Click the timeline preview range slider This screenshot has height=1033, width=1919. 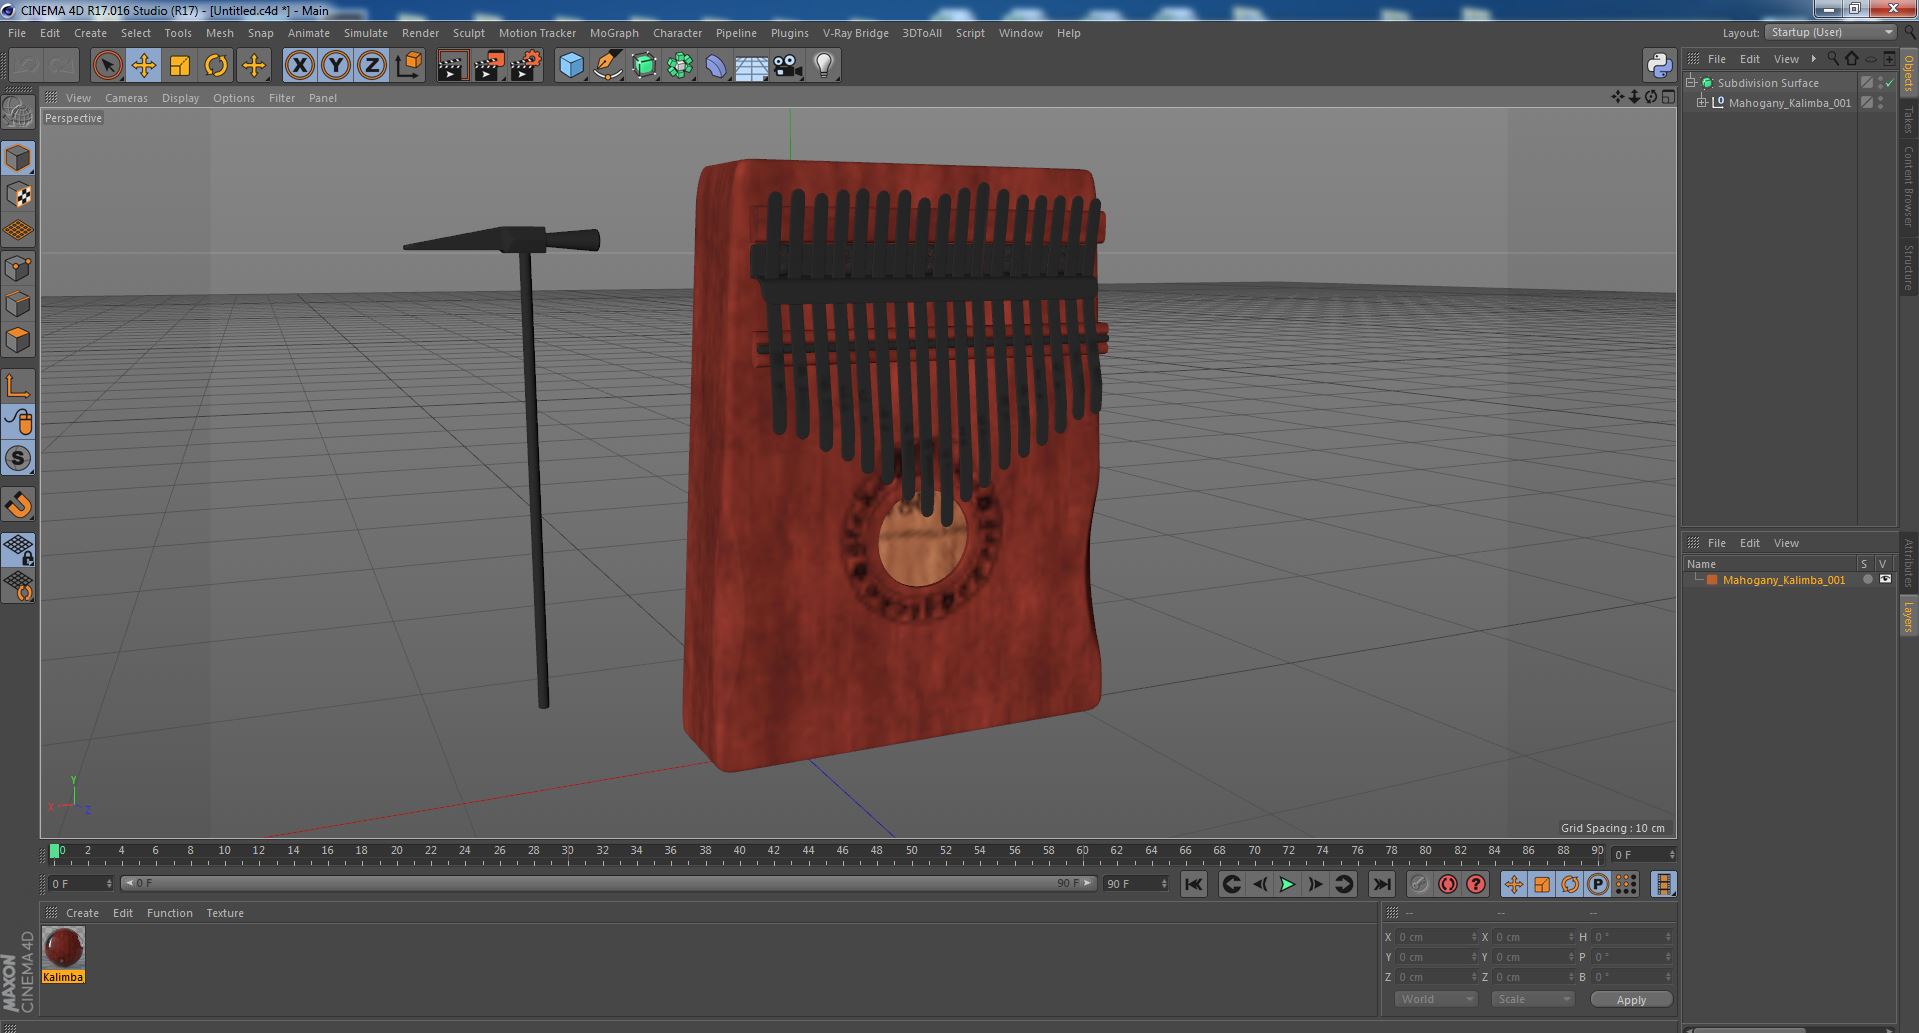(x=609, y=884)
